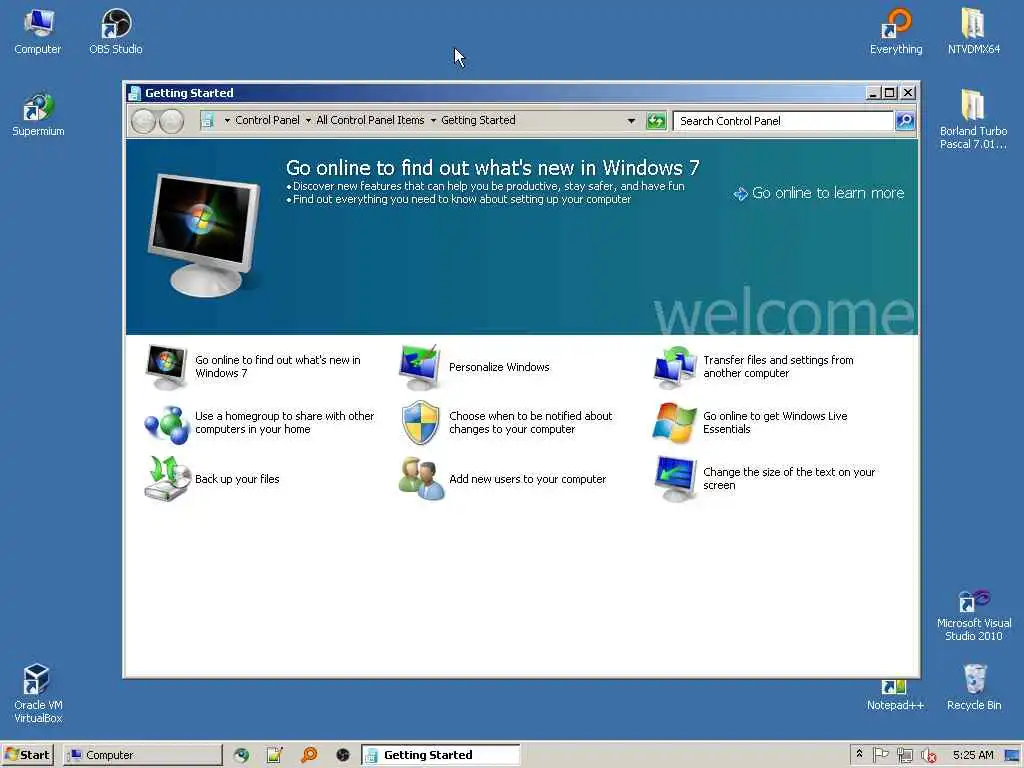Switch to Computer taskbar window

[142, 755]
